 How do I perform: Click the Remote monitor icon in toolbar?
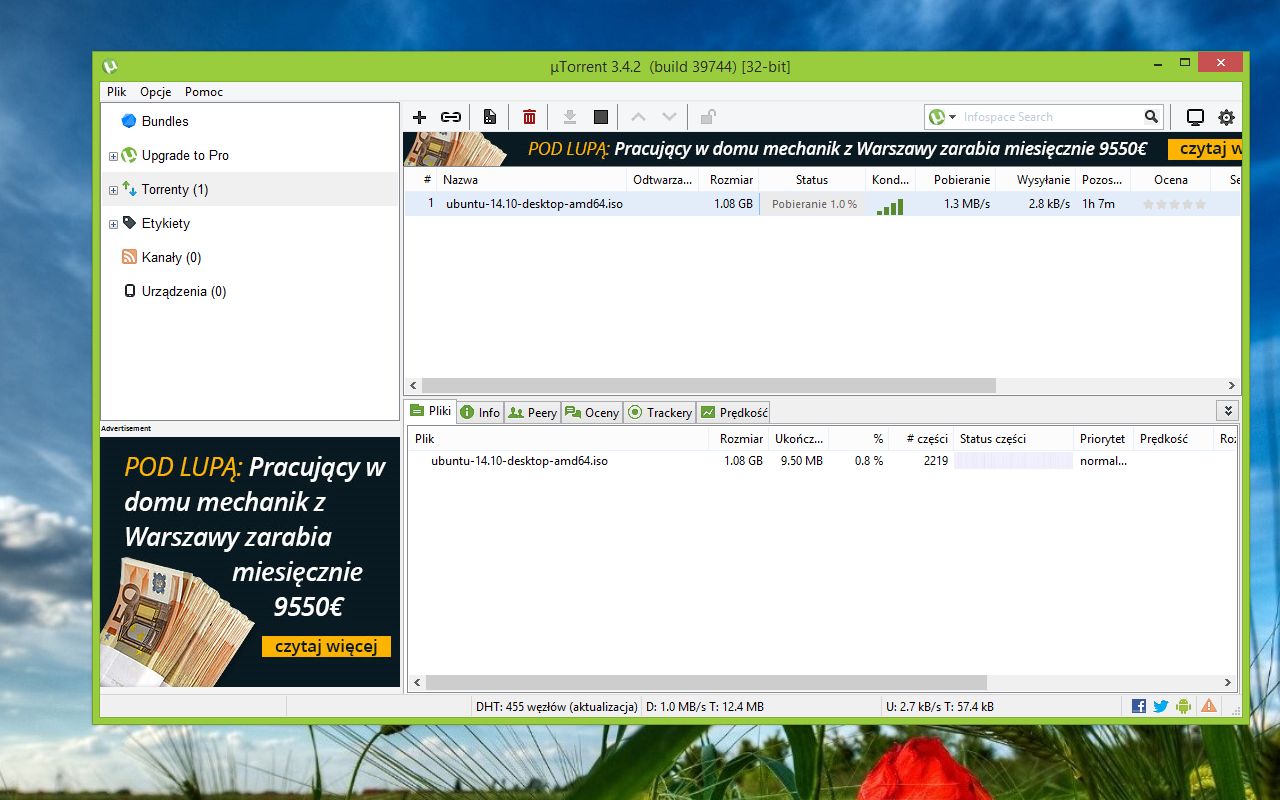1195,117
